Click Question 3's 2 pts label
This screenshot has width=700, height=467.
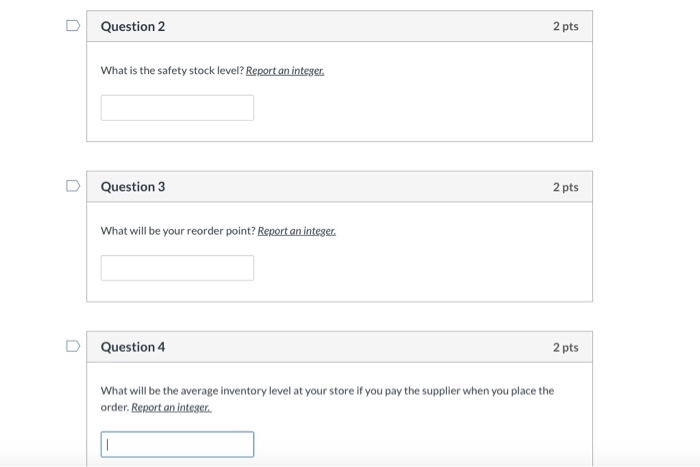pos(565,187)
